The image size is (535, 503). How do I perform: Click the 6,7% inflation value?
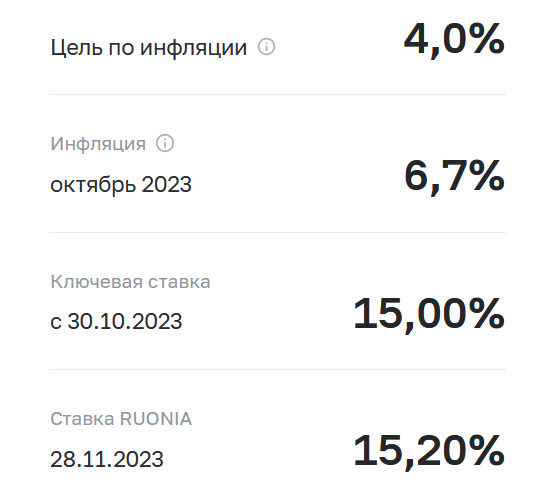pyautogui.click(x=454, y=177)
